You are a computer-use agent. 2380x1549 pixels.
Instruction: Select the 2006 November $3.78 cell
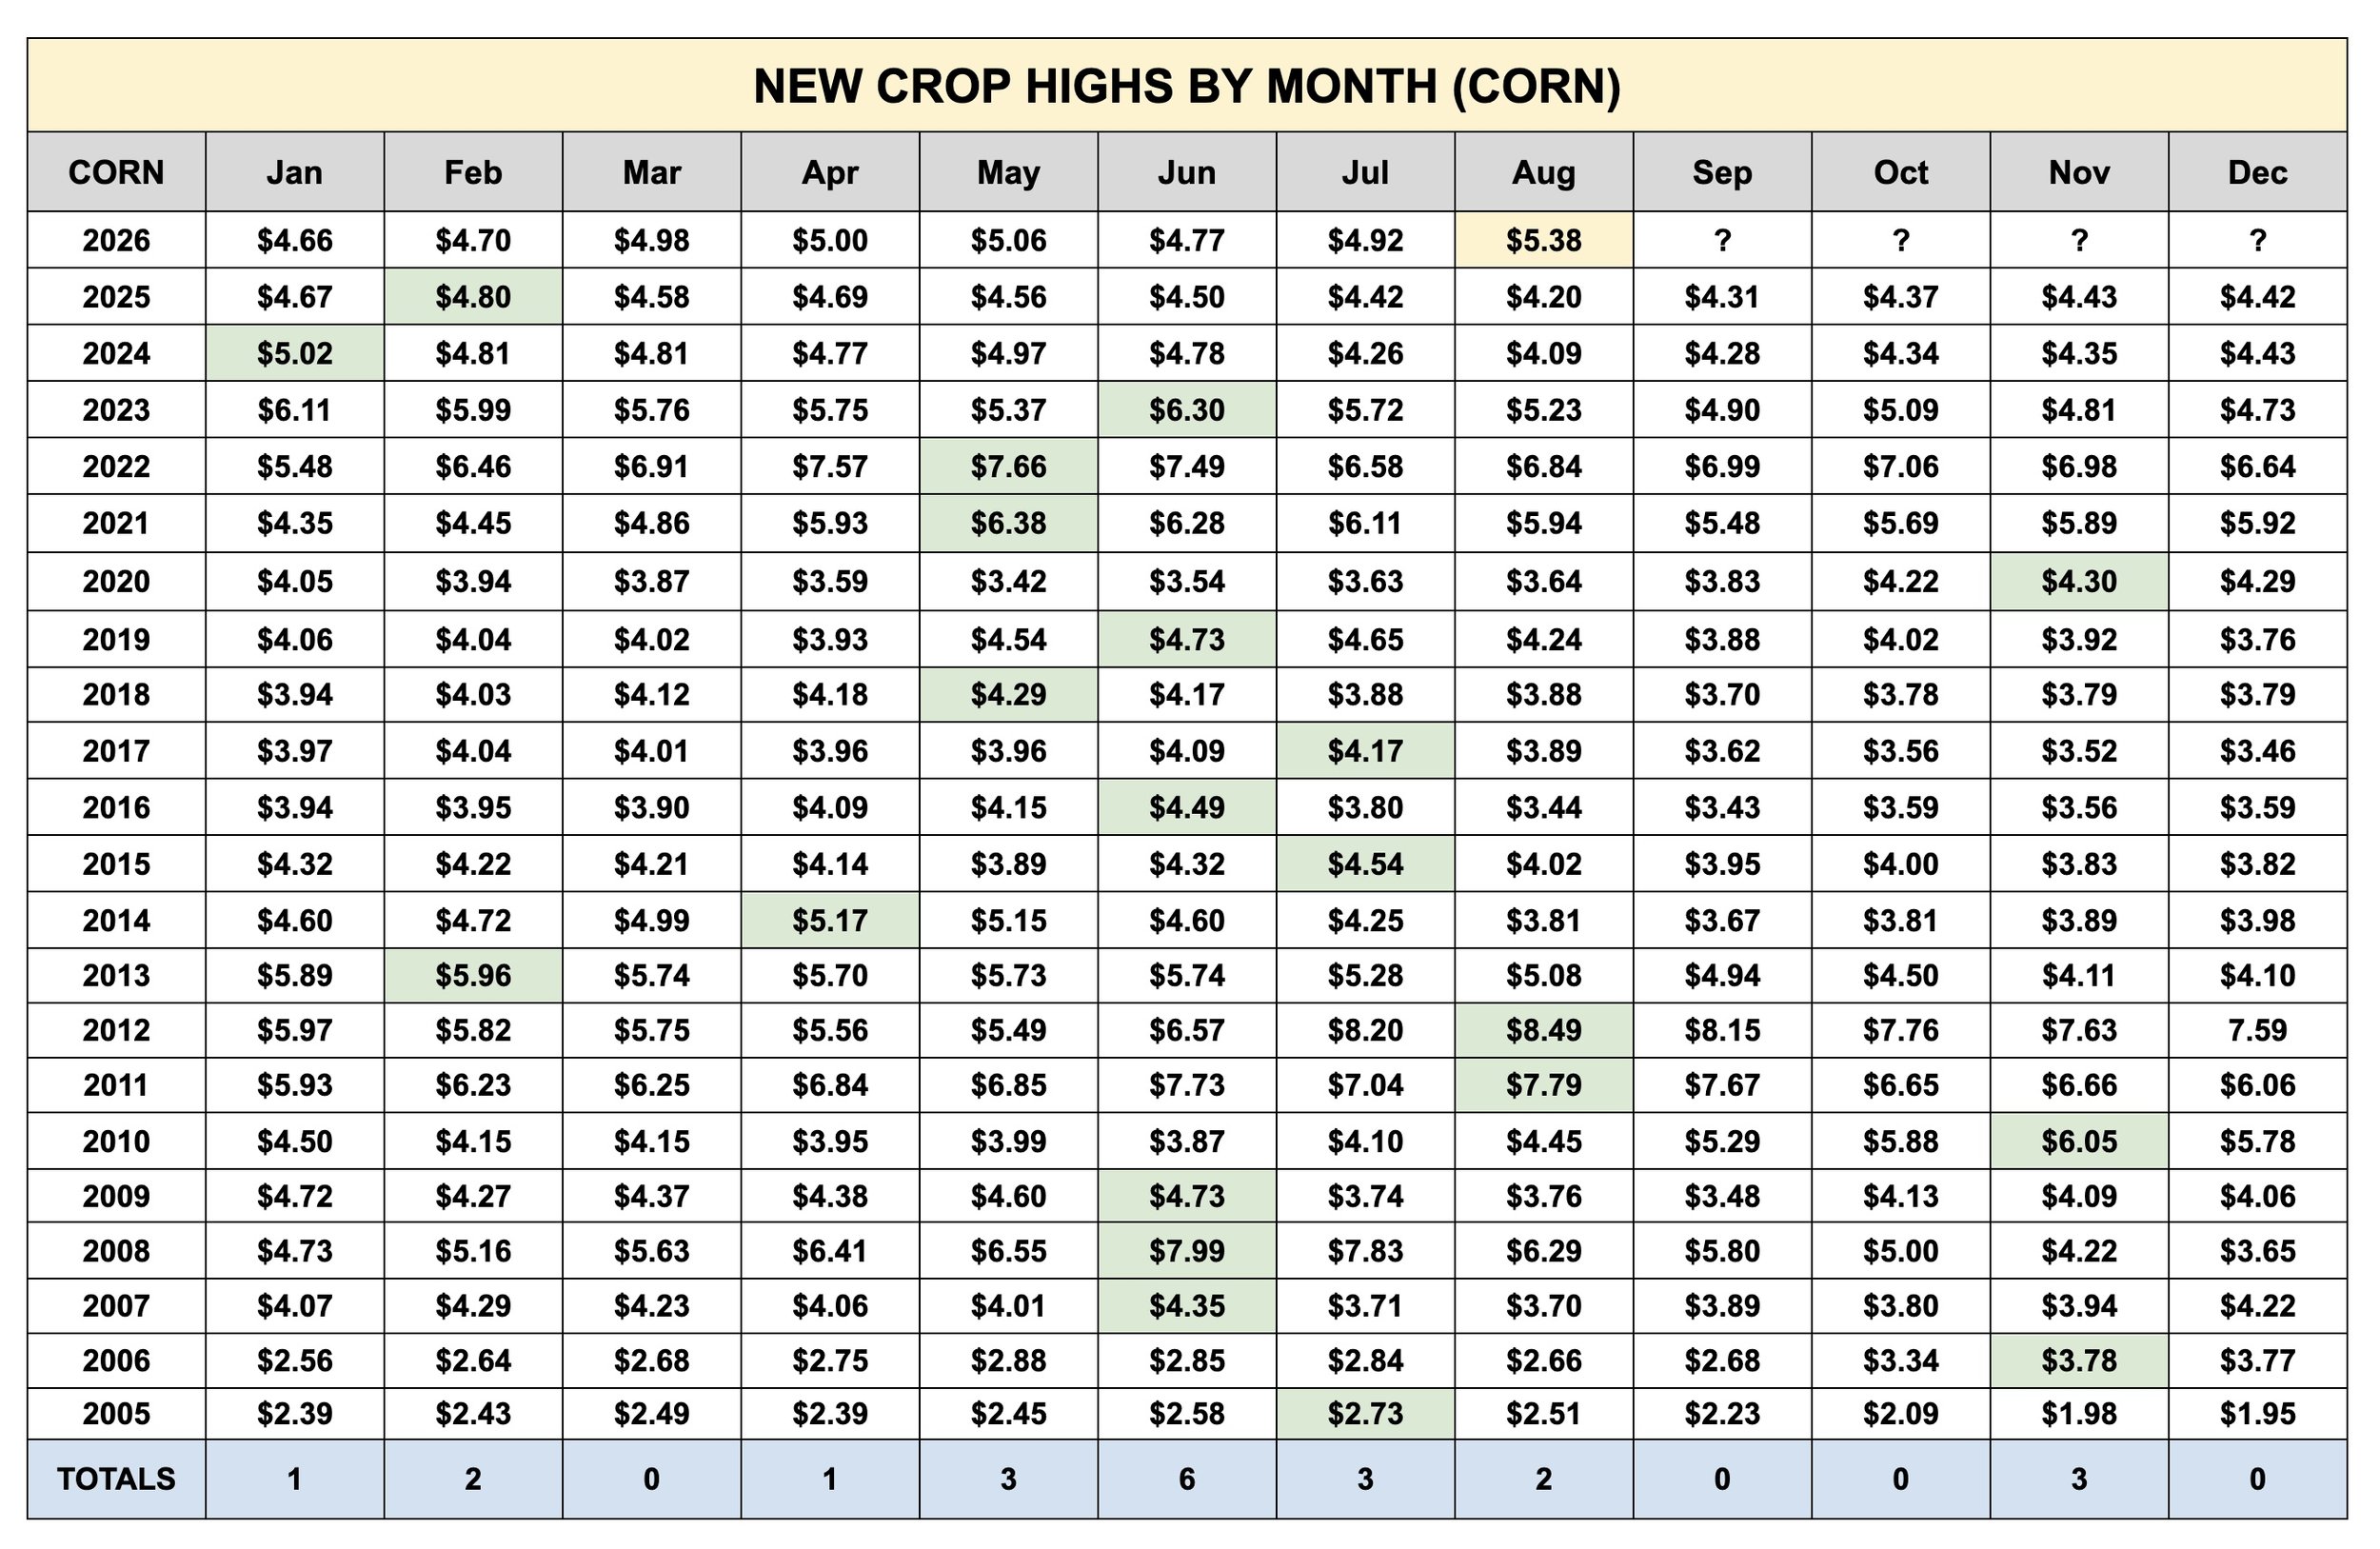[x=2079, y=1360]
